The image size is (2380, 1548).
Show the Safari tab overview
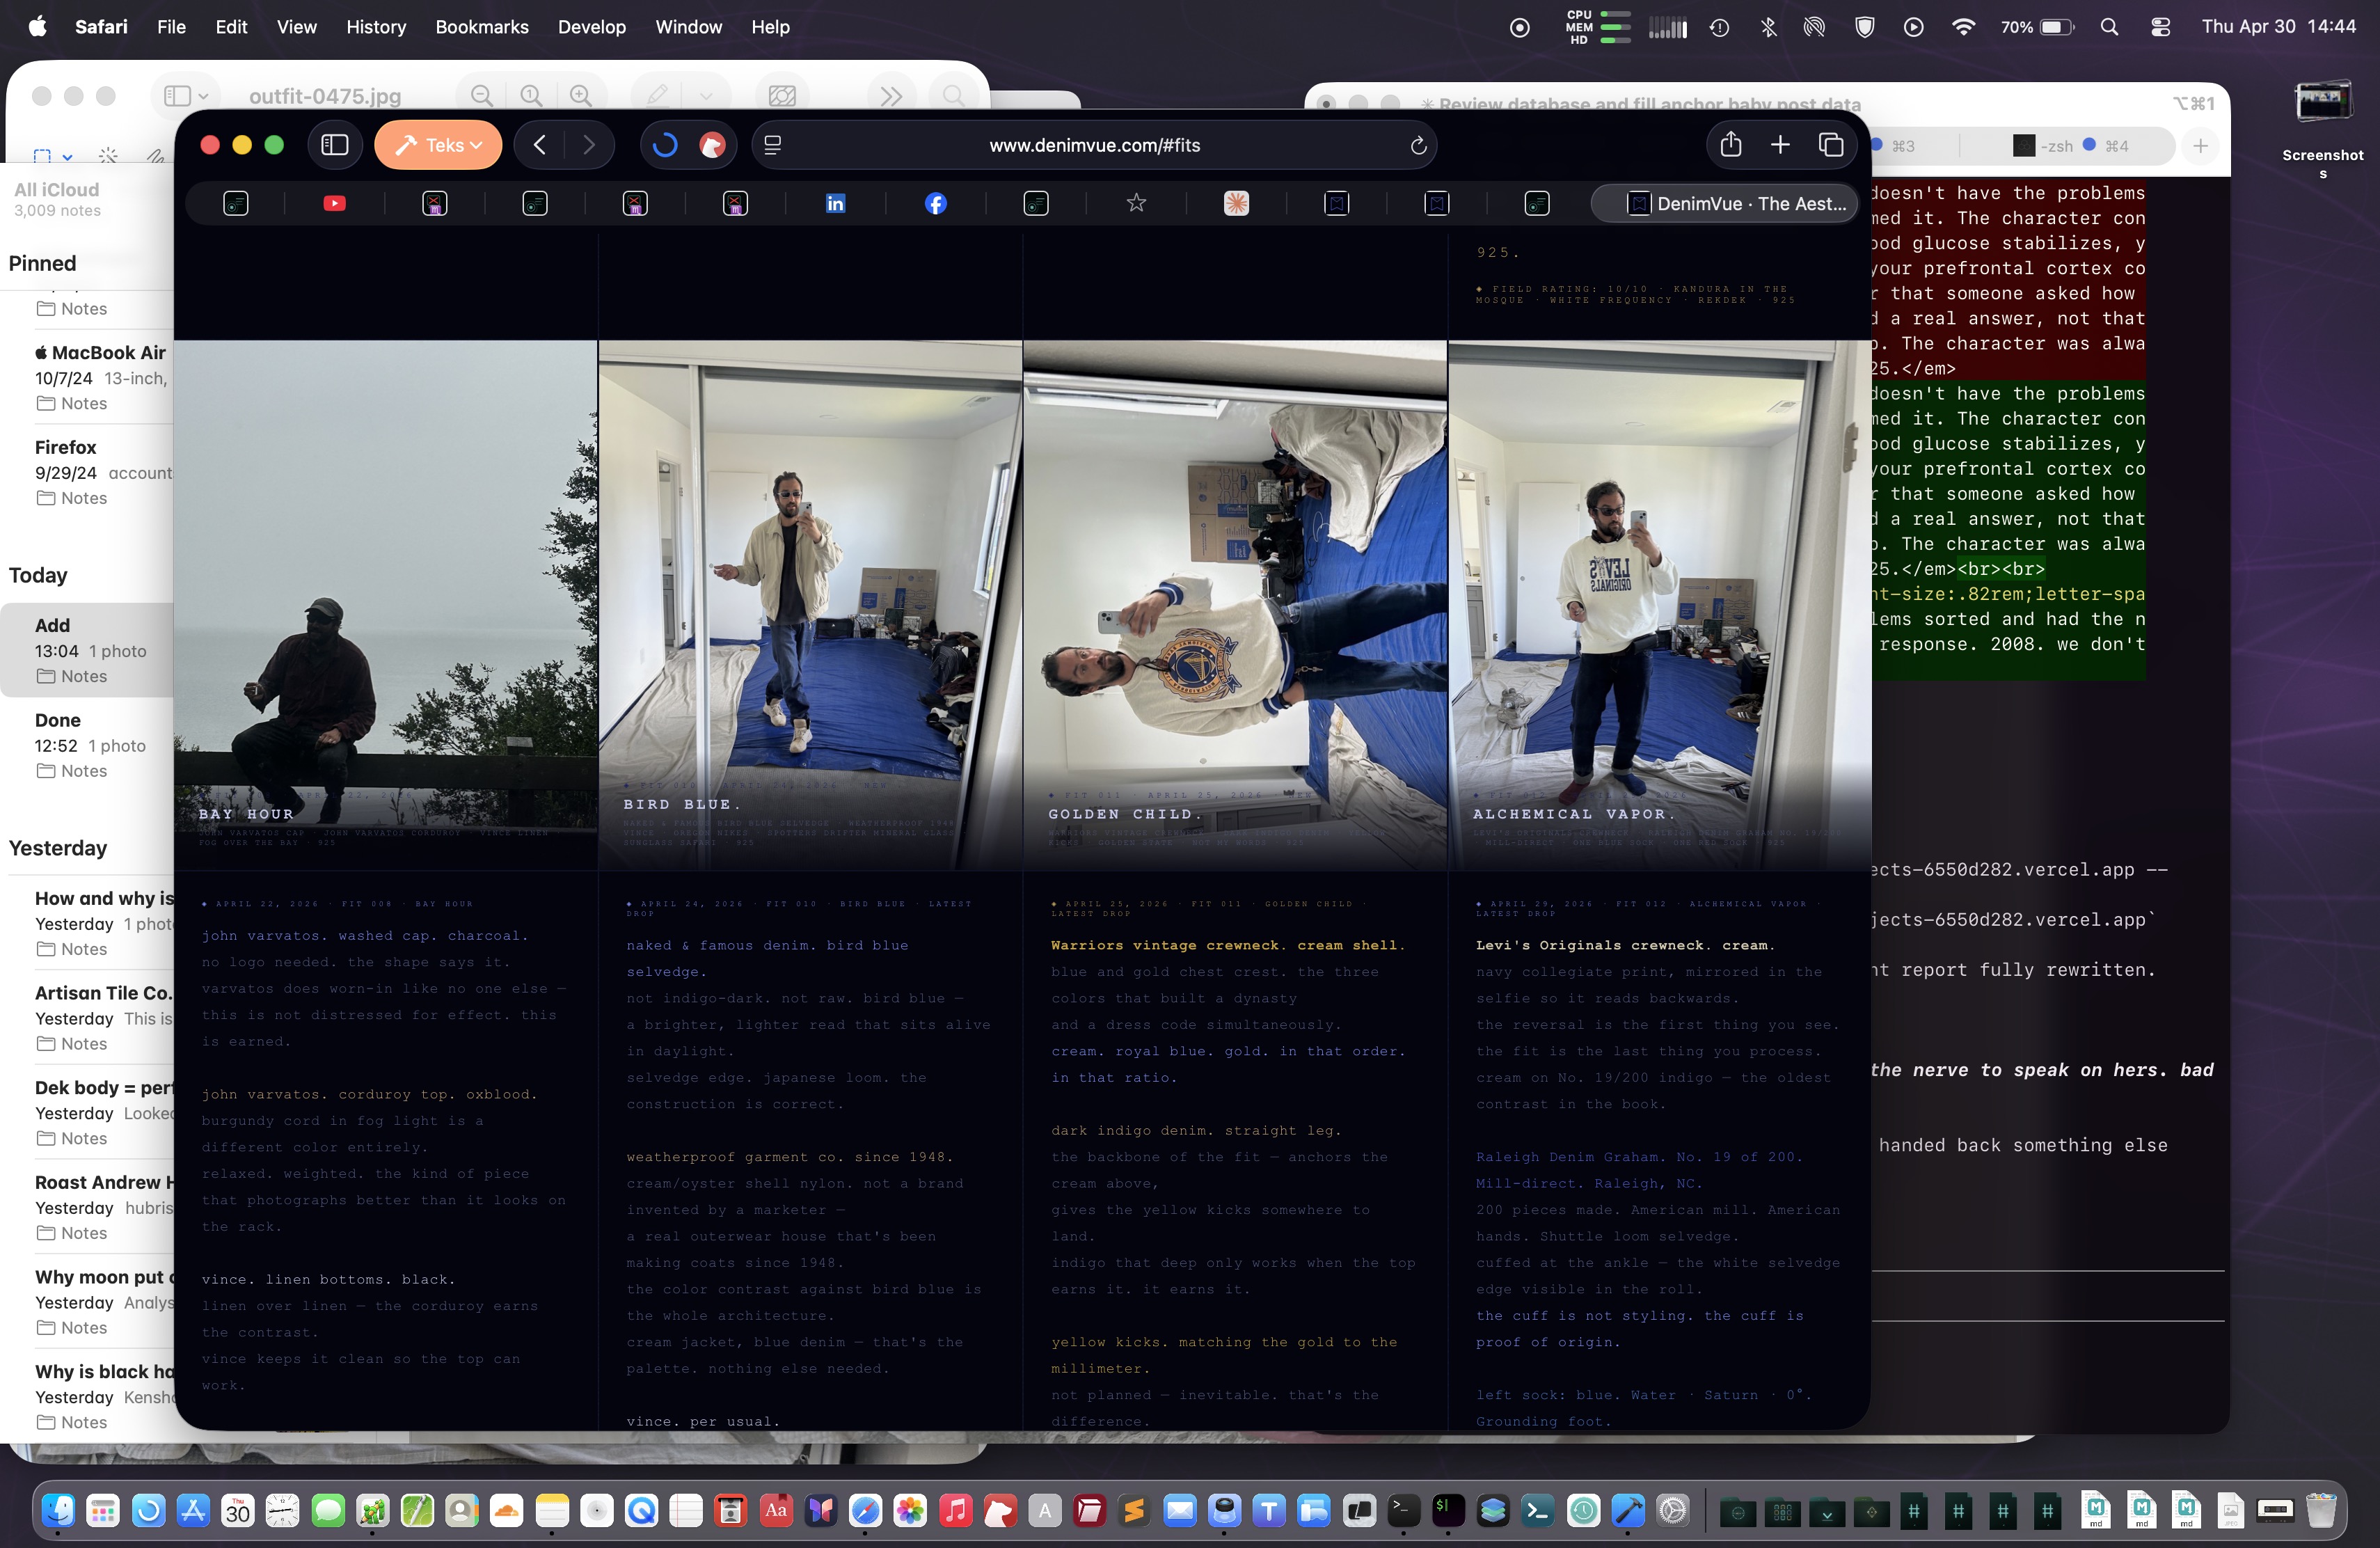[1831, 145]
